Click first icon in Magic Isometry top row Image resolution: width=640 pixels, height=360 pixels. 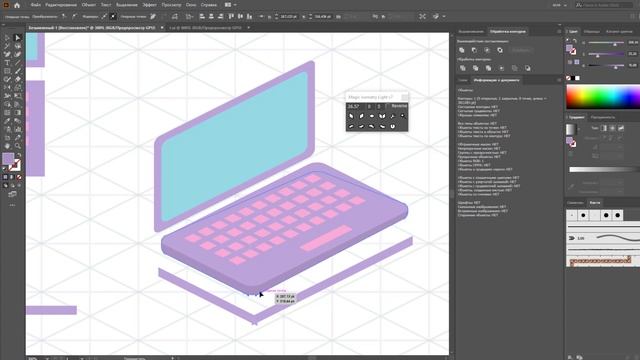point(351,116)
